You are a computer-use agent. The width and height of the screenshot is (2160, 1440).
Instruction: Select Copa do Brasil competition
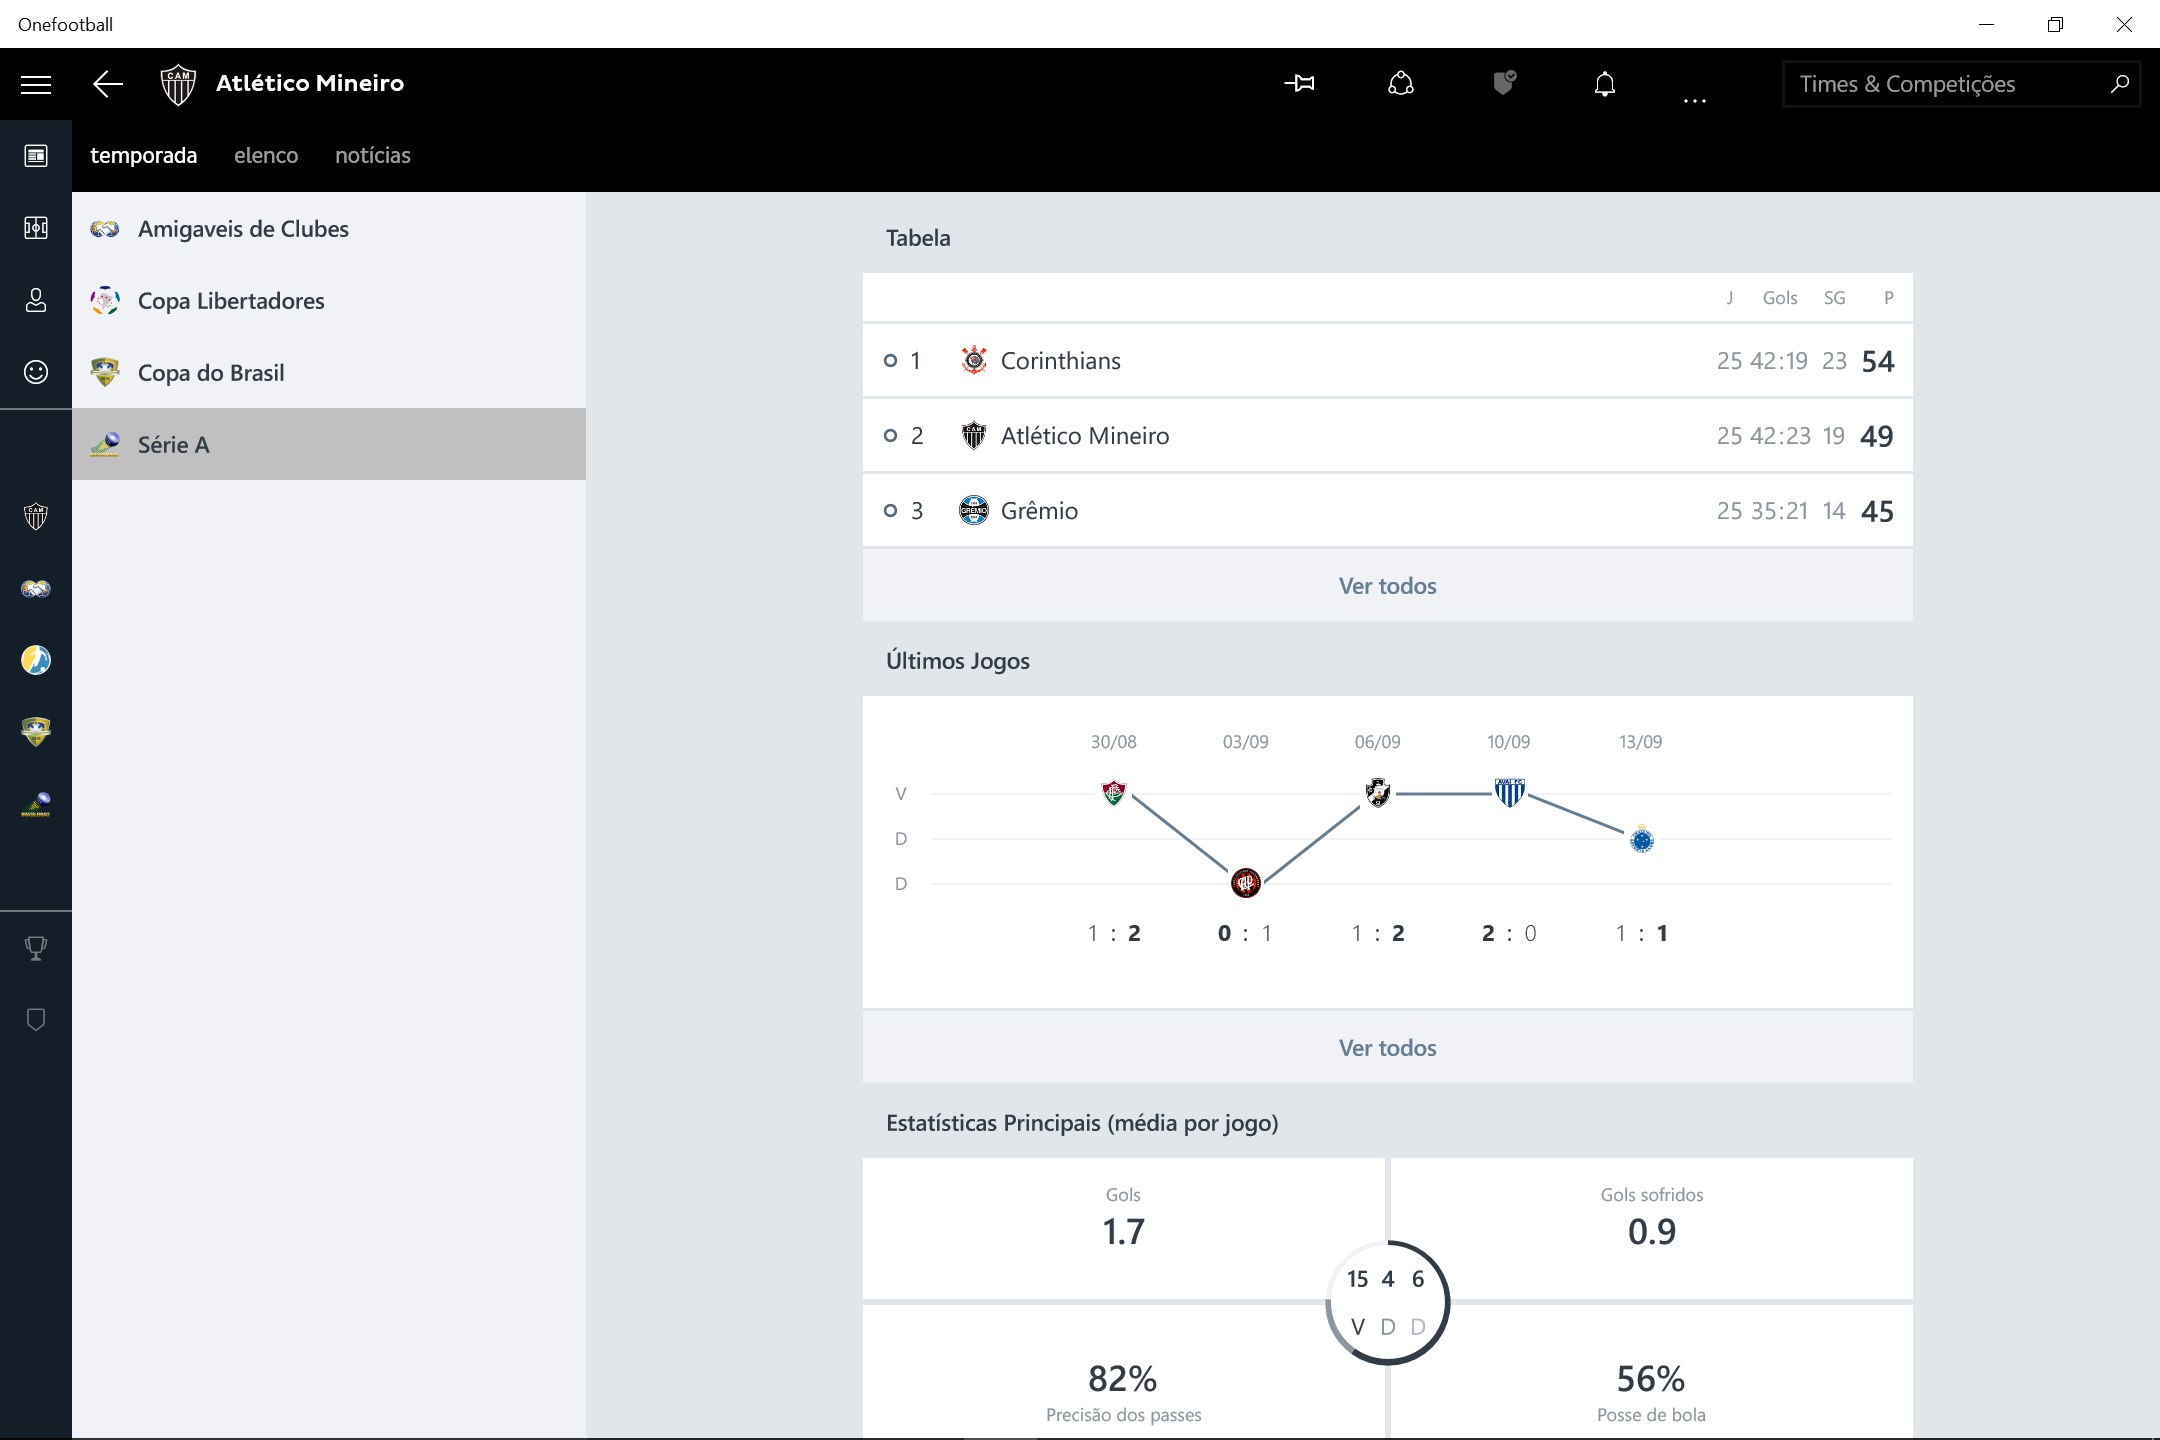329,372
